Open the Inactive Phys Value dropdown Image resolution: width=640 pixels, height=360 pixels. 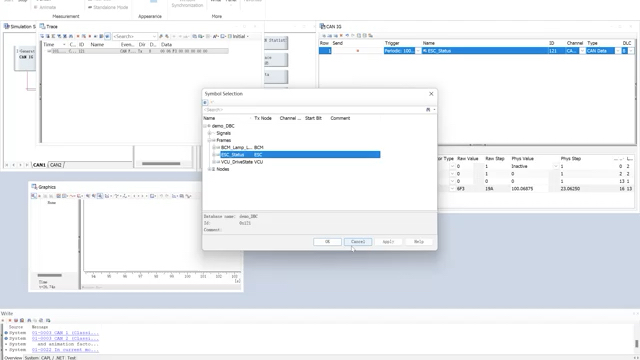pos(556,166)
